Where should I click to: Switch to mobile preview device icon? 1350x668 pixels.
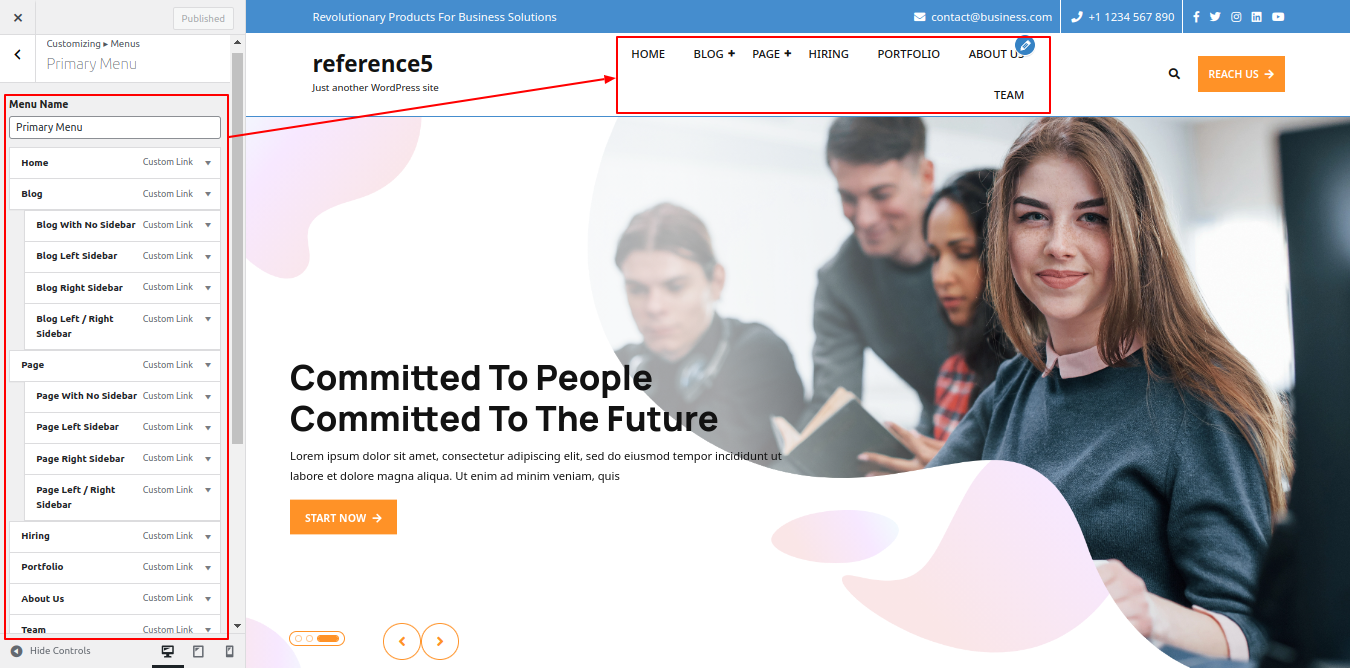(x=229, y=651)
